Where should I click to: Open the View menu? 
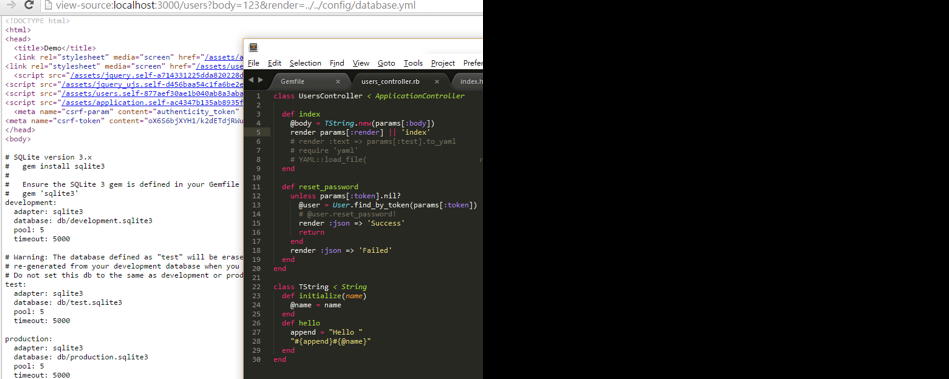(361, 63)
